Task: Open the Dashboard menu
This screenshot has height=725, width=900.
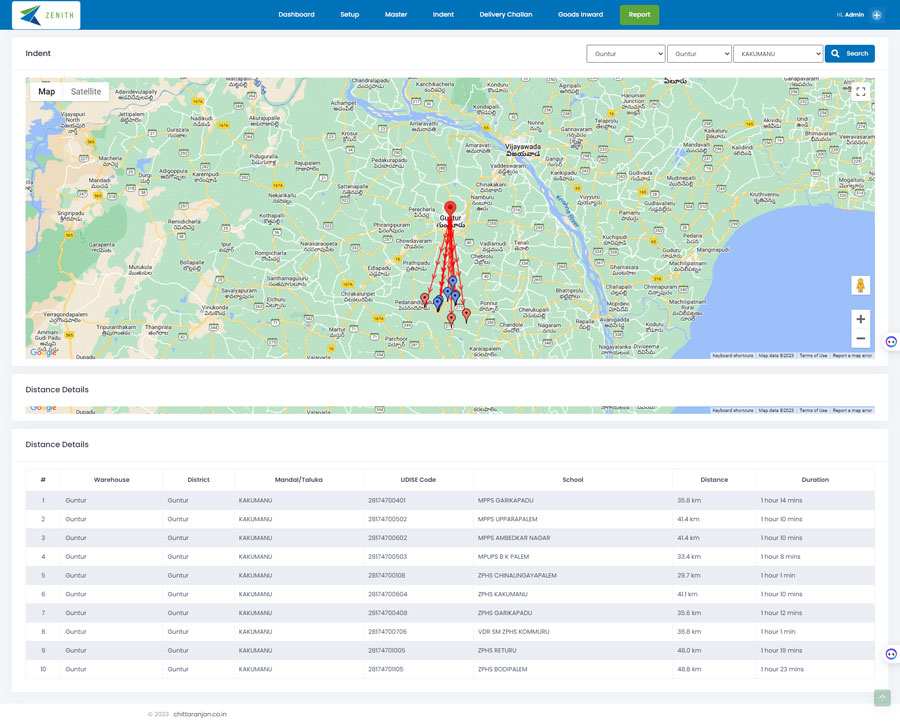Action: [296, 14]
